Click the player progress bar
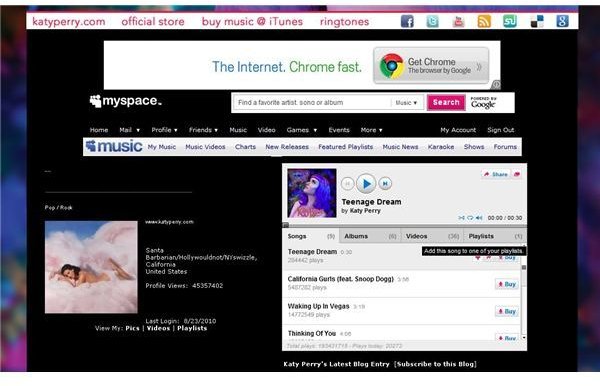 pos(404,225)
